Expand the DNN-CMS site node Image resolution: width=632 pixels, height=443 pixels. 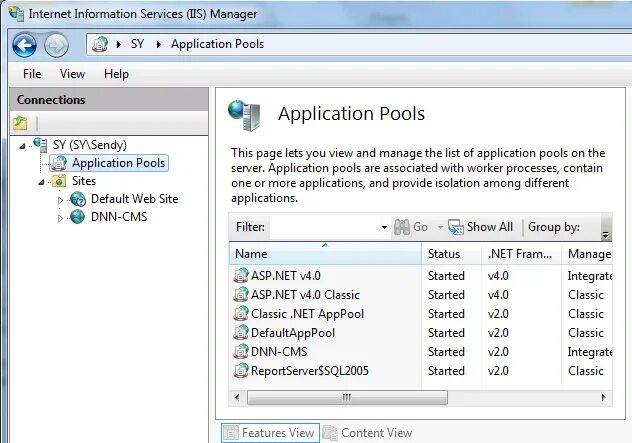pyautogui.click(x=60, y=218)
